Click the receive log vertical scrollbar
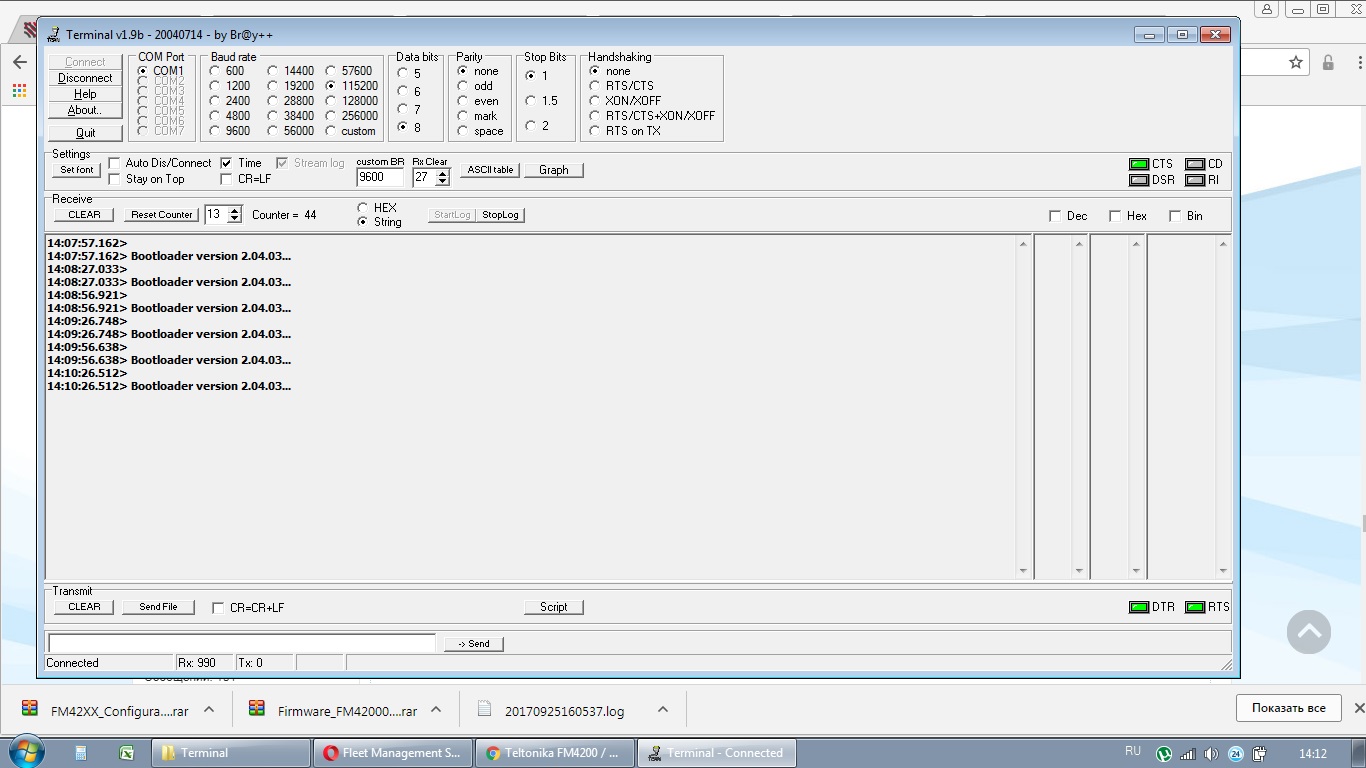 [1022, 407]
